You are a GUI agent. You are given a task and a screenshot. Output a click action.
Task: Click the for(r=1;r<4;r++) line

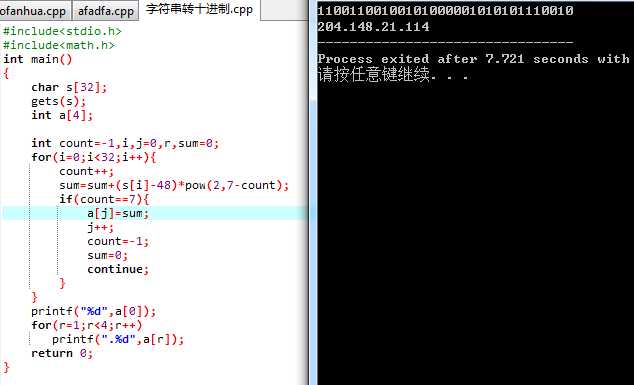(x=87, y=325)
